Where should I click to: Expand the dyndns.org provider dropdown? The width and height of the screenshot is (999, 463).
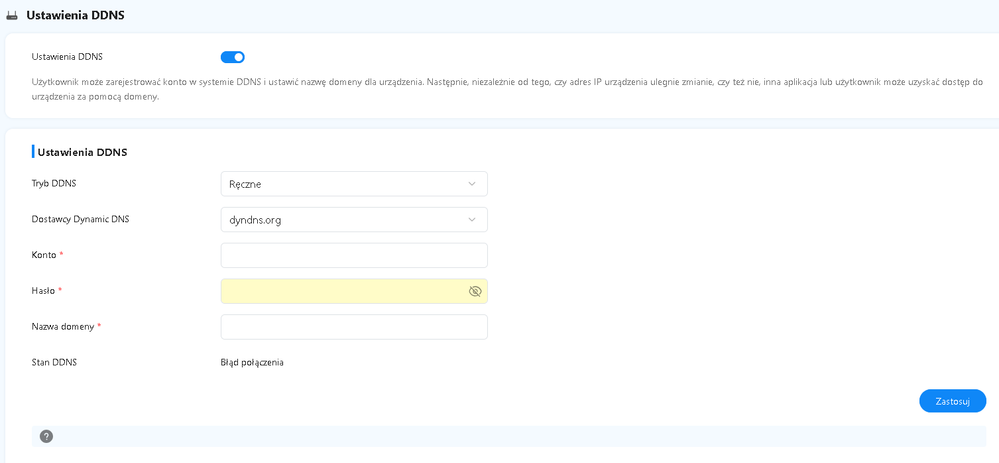353,220
